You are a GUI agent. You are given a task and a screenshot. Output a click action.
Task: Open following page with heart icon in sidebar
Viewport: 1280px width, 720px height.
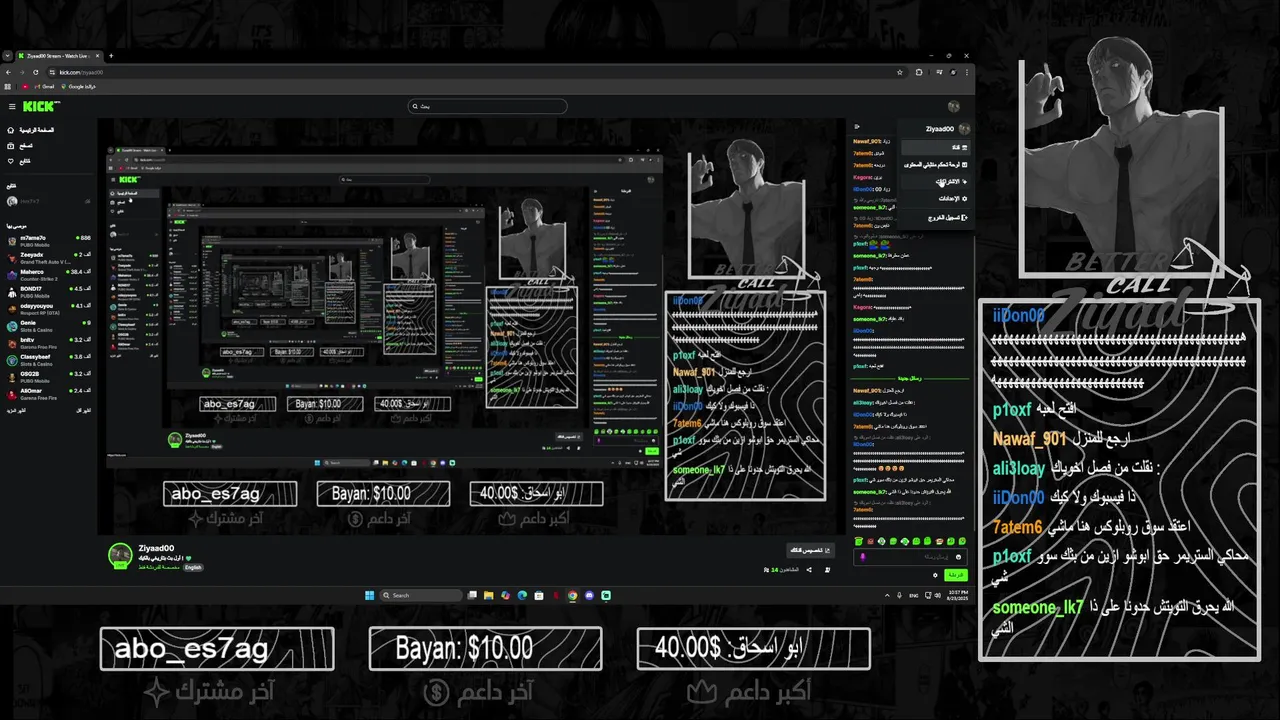coord(19,161)
